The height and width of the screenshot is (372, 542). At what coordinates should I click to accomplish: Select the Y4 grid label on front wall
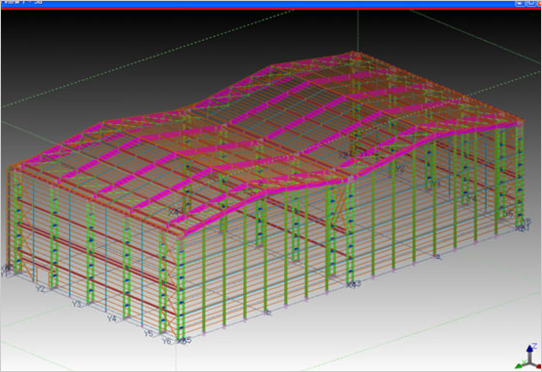[x=111, y=319]
